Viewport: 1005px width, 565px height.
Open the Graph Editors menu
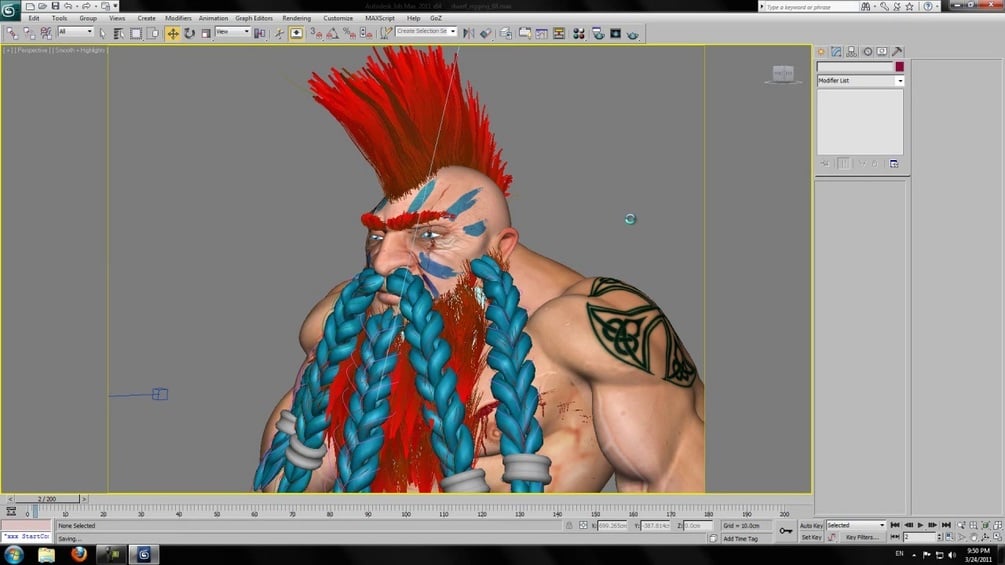(254, 19)
